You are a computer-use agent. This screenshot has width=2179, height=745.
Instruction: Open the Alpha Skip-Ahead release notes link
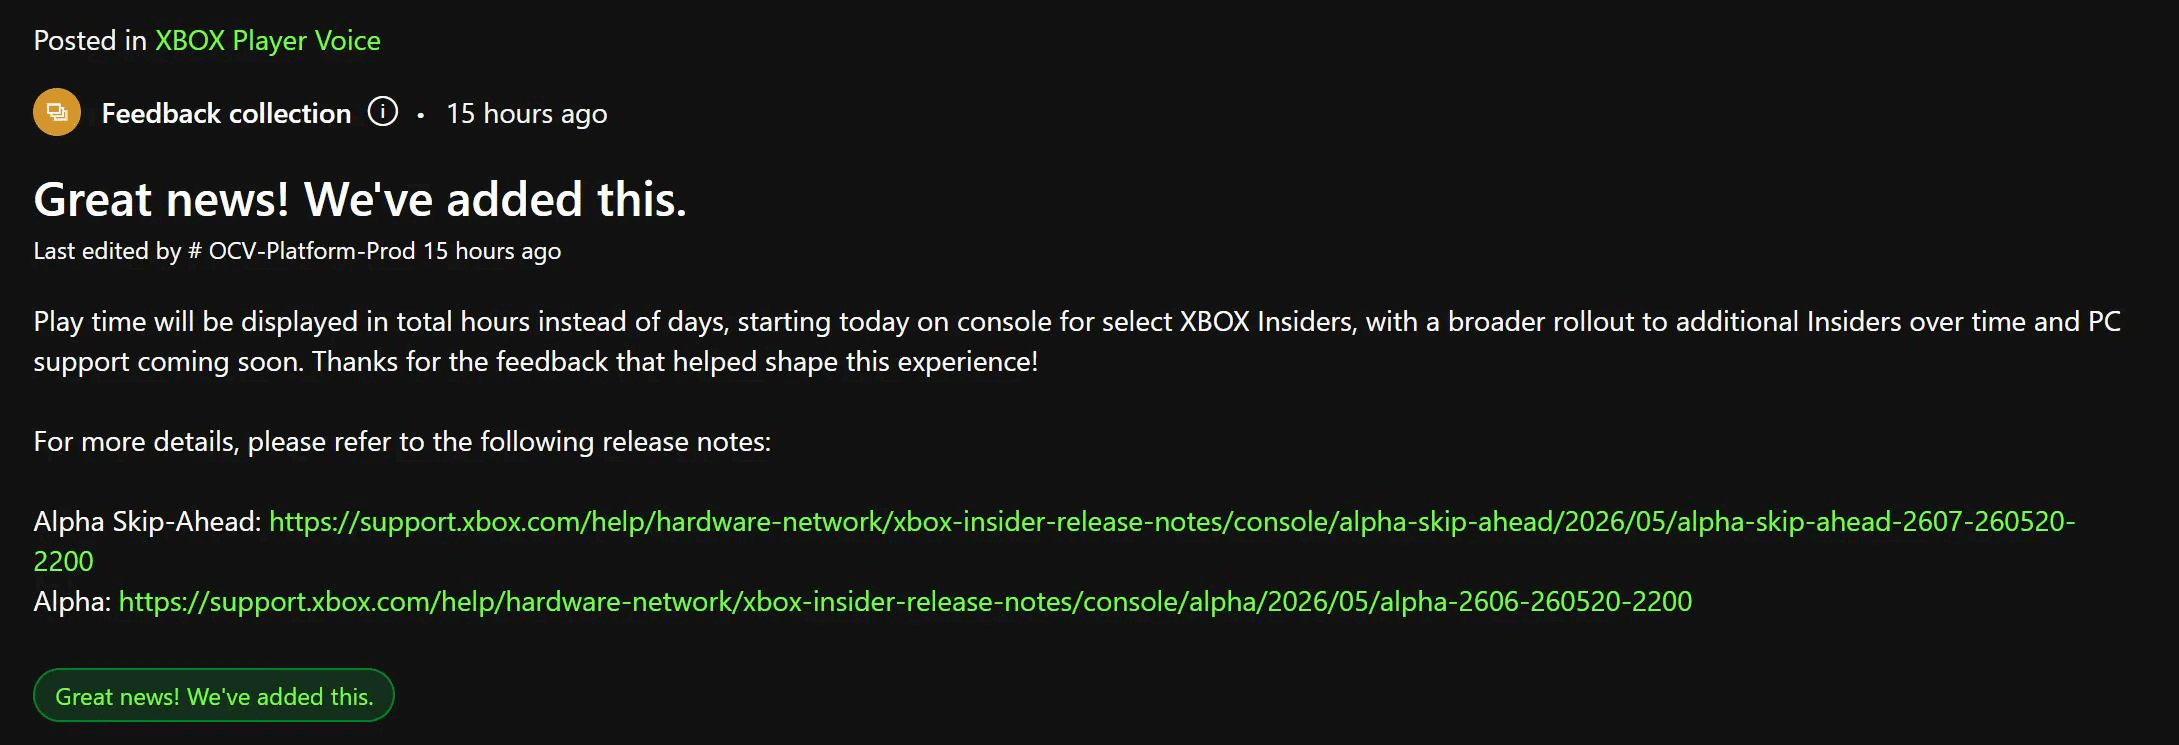[1172, 521]
